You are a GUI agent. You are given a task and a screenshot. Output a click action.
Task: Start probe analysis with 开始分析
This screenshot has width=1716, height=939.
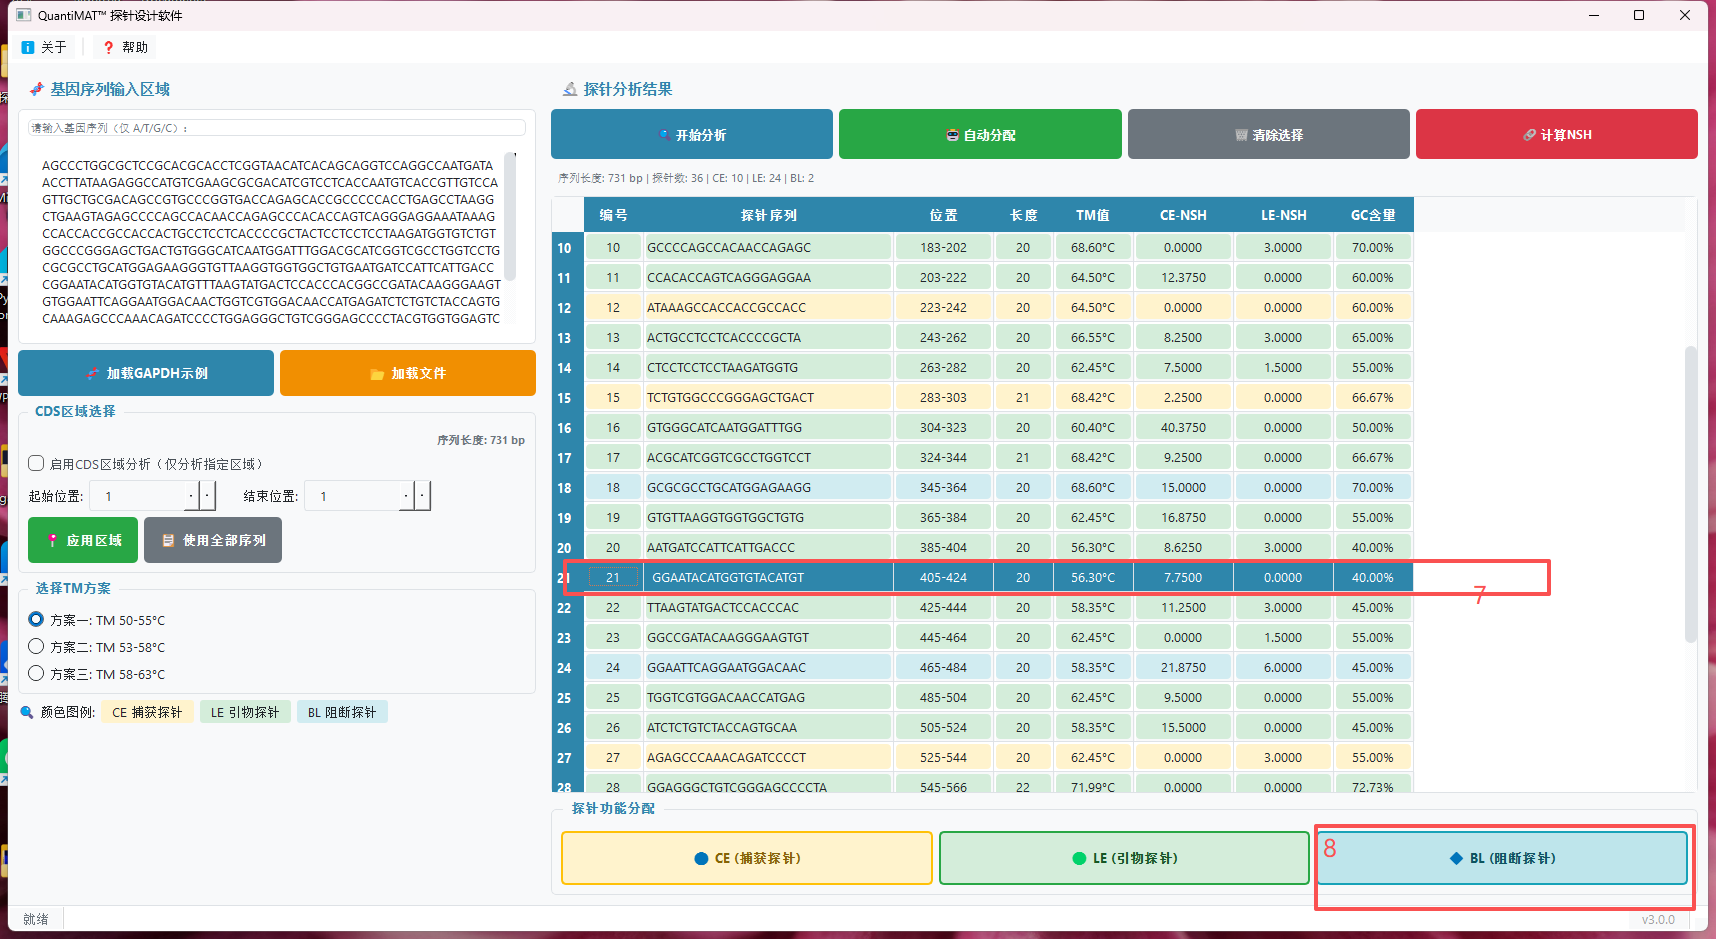point(691,134)
